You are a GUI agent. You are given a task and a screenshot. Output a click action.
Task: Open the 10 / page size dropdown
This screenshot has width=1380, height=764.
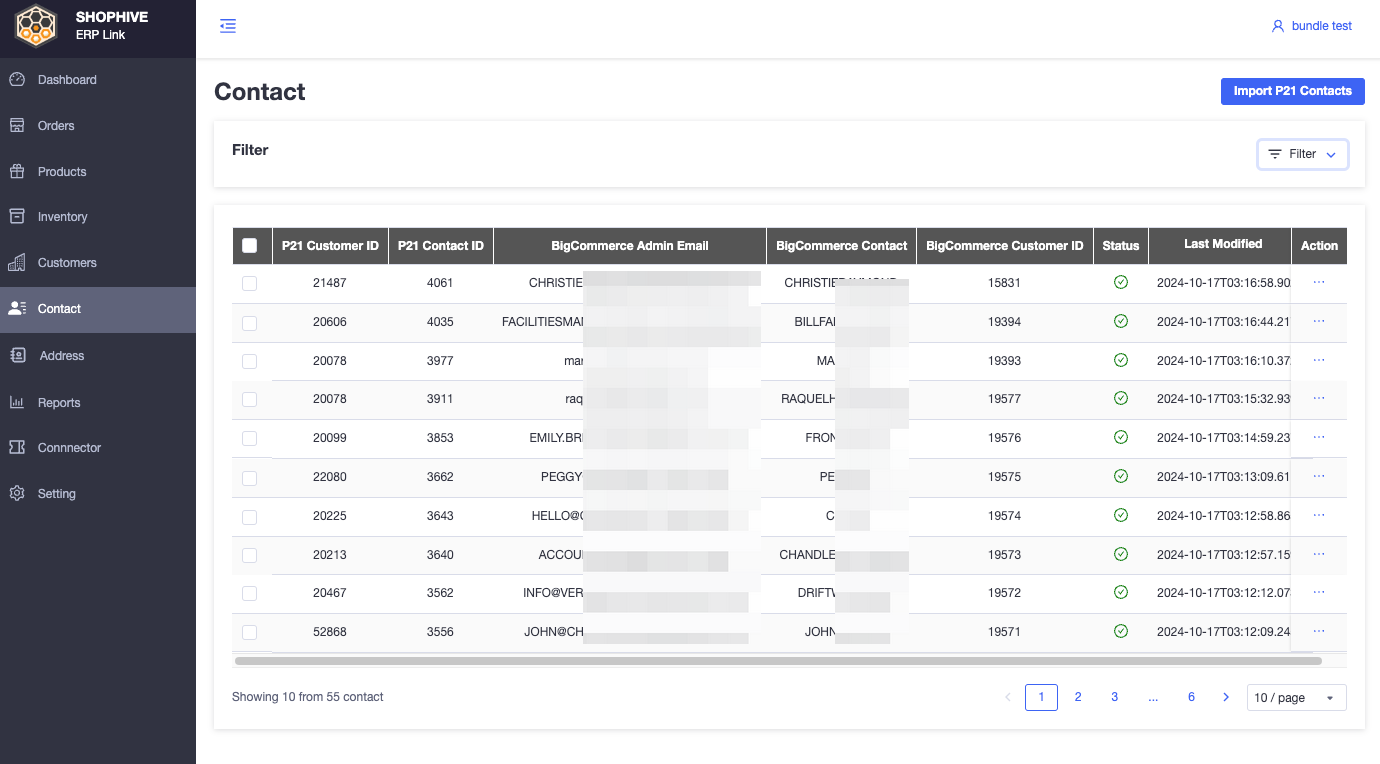(1296, 698)
